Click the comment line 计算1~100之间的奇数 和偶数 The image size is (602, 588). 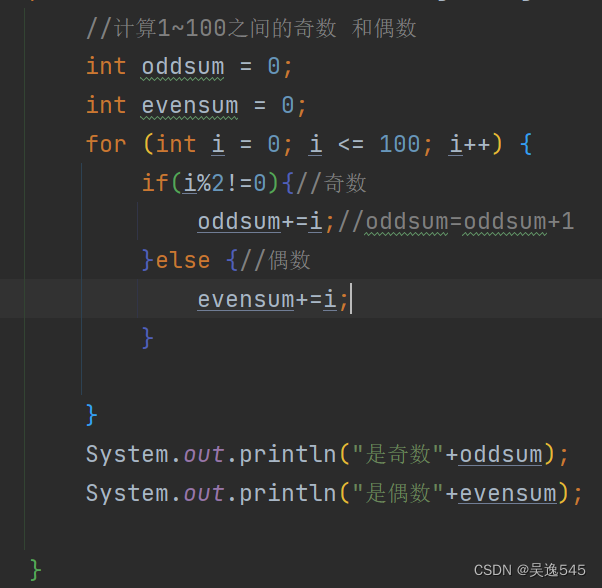(251, 28)
